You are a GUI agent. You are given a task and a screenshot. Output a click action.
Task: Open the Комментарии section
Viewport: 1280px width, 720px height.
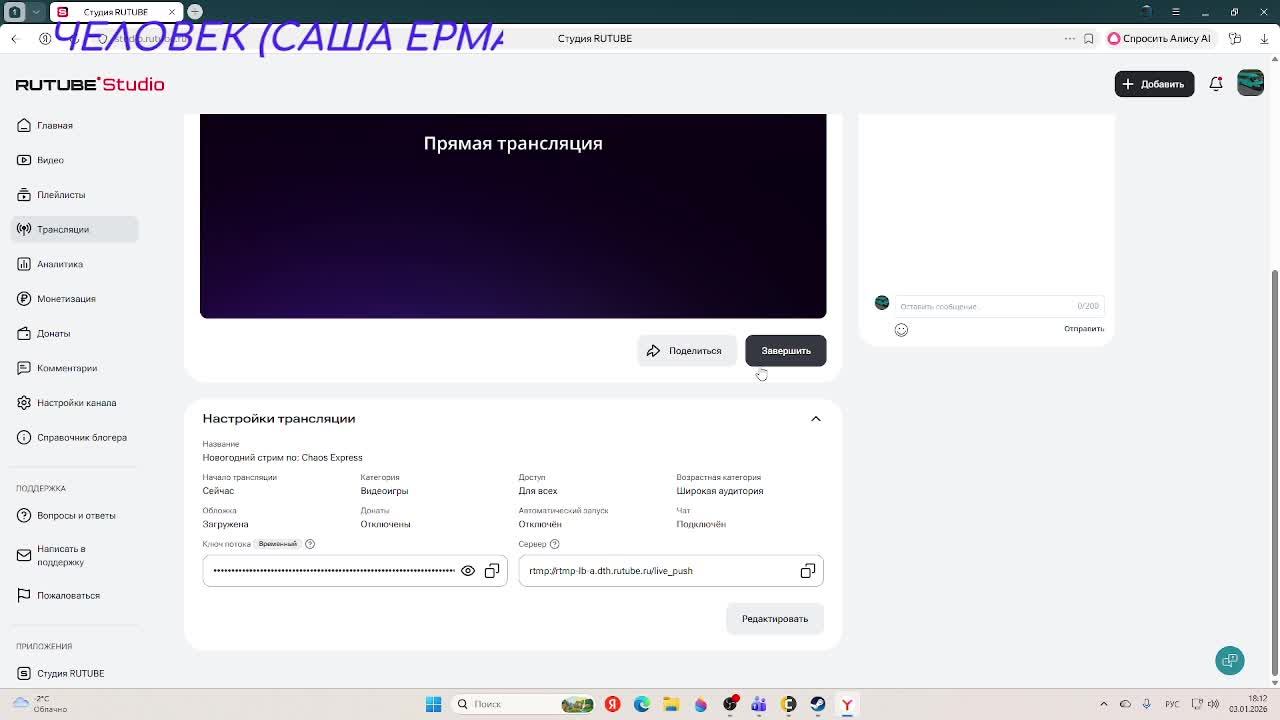click(75, 368)
